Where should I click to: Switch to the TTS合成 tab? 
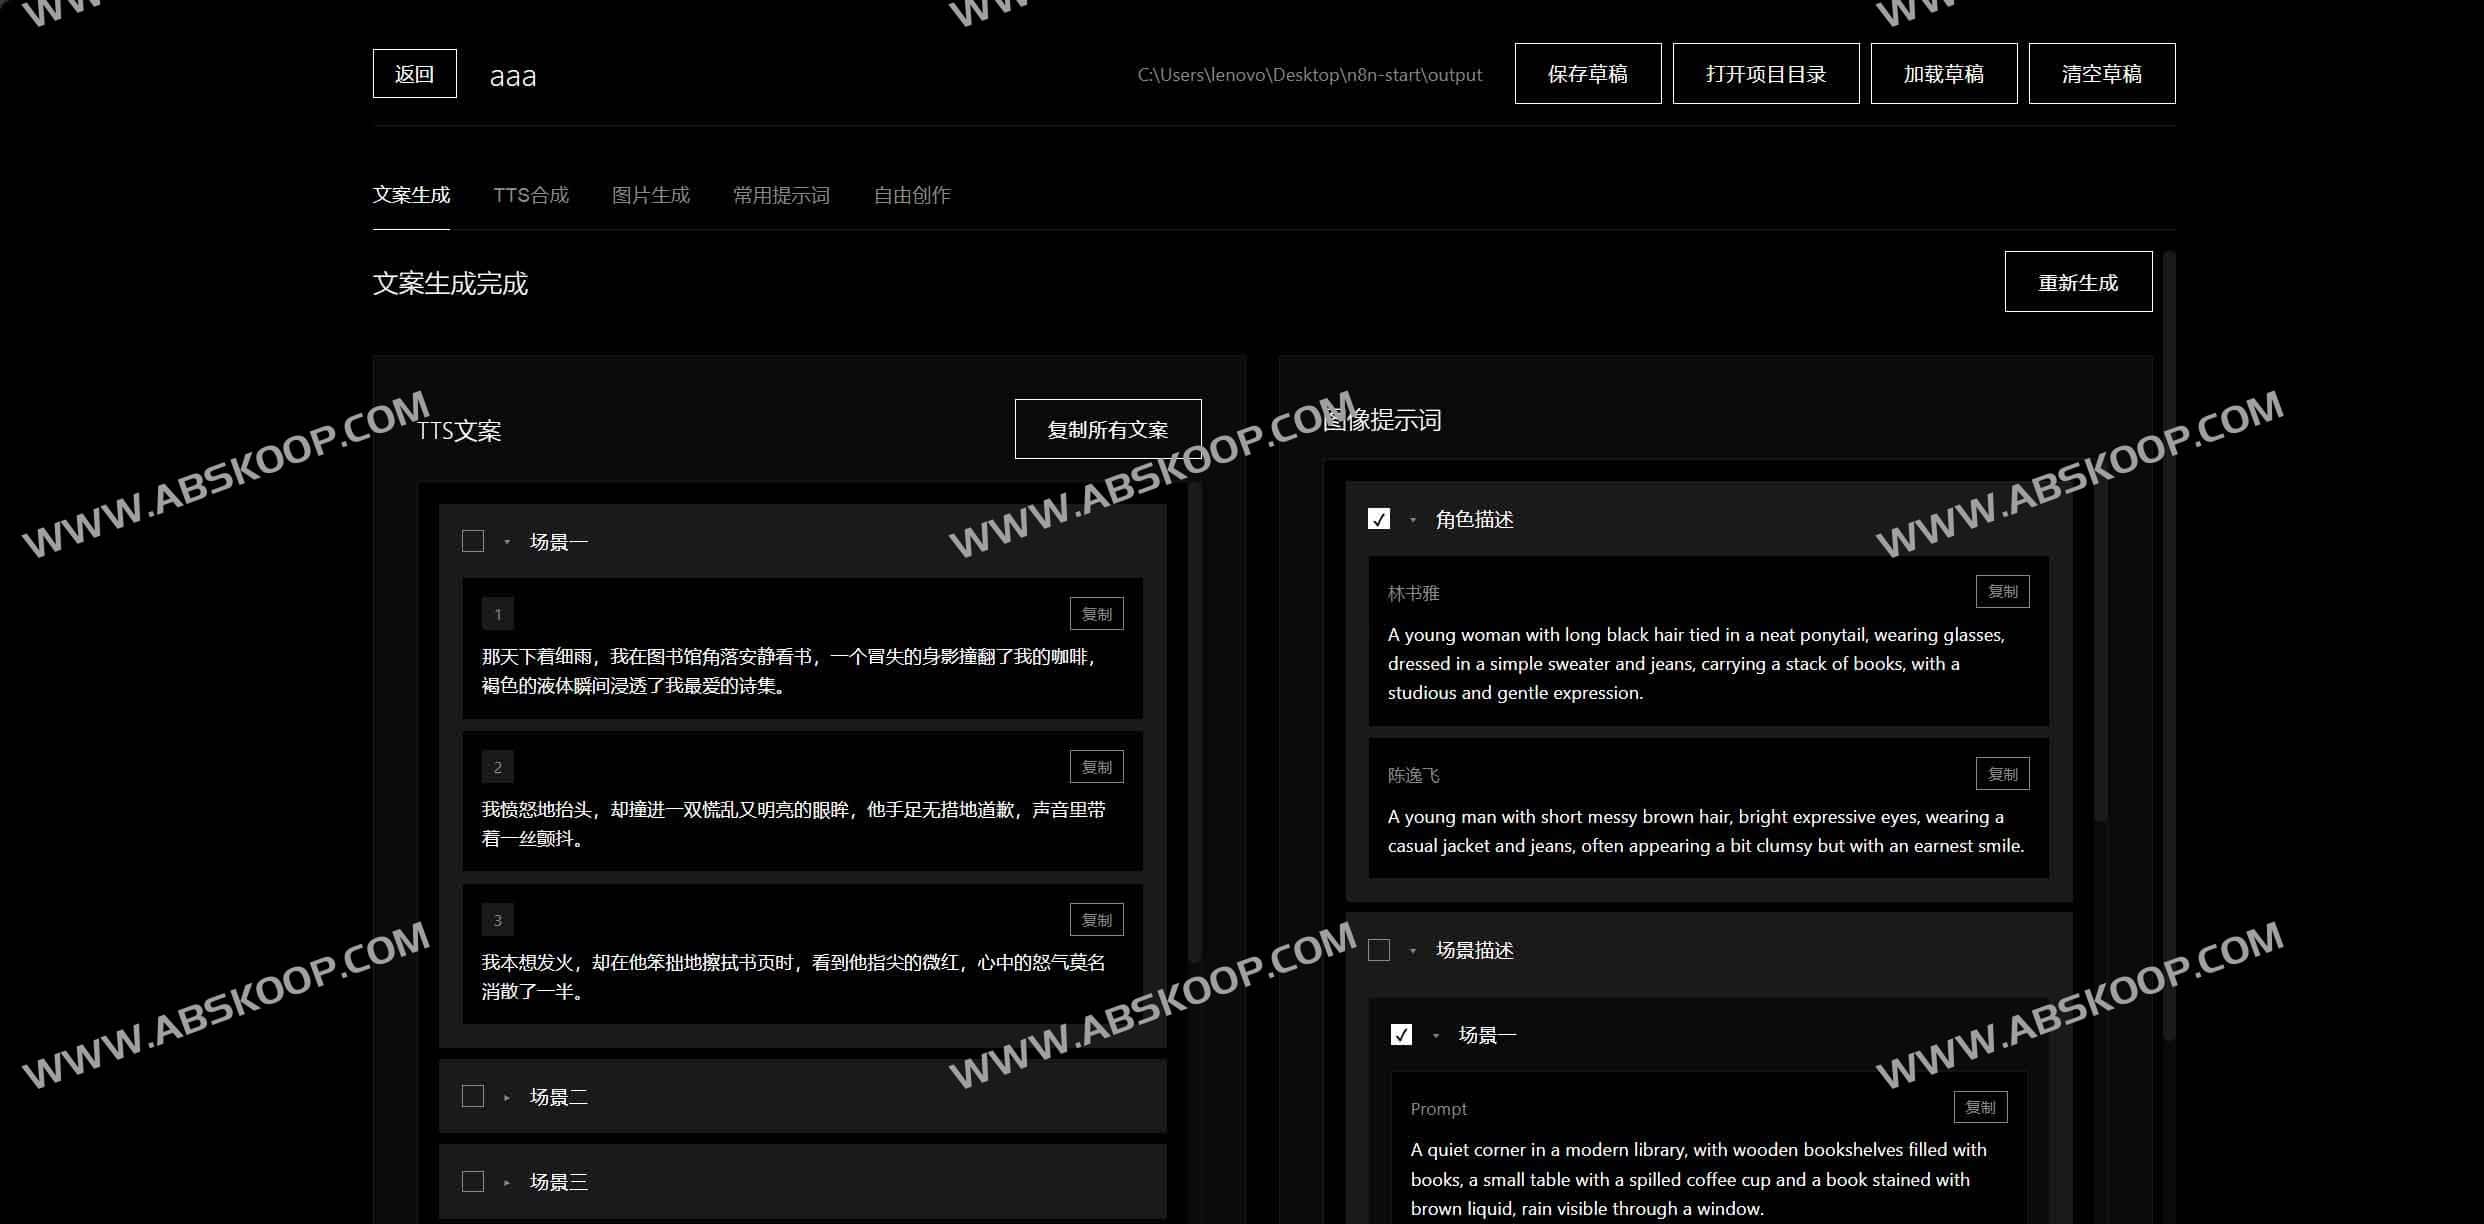pos(531,195)
